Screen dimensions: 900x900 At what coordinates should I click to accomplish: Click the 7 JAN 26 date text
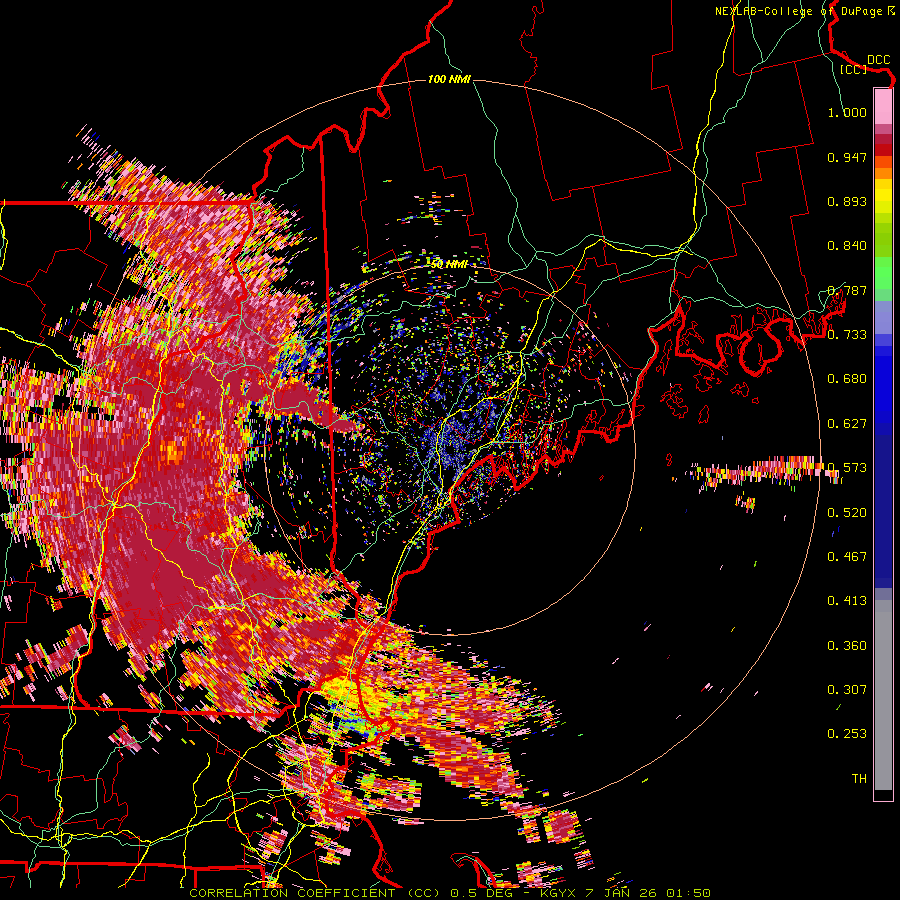tap(622, 893)
